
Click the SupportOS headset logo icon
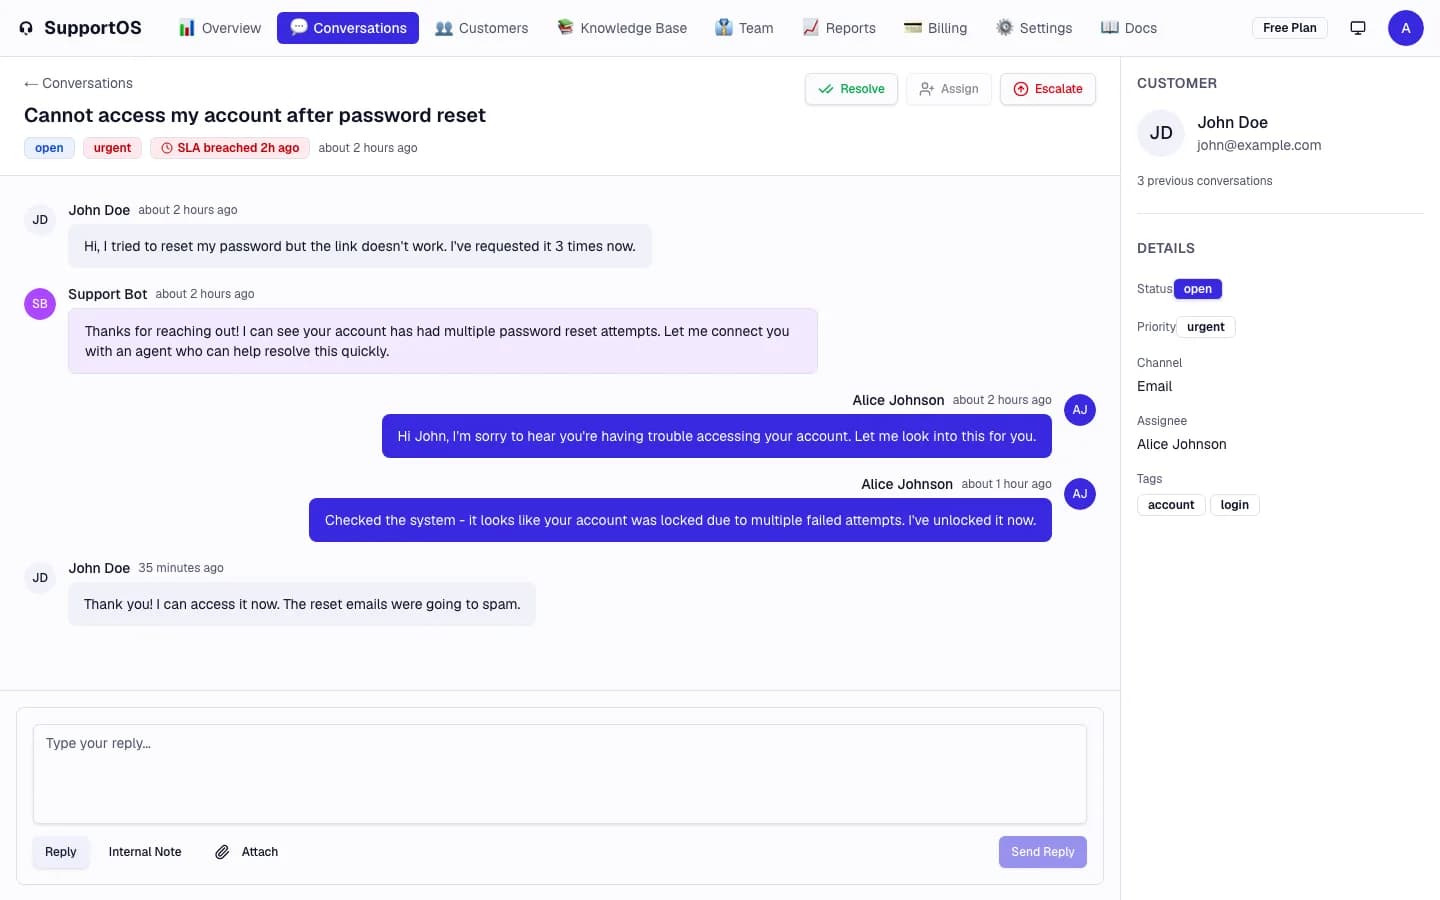(26, 28)
